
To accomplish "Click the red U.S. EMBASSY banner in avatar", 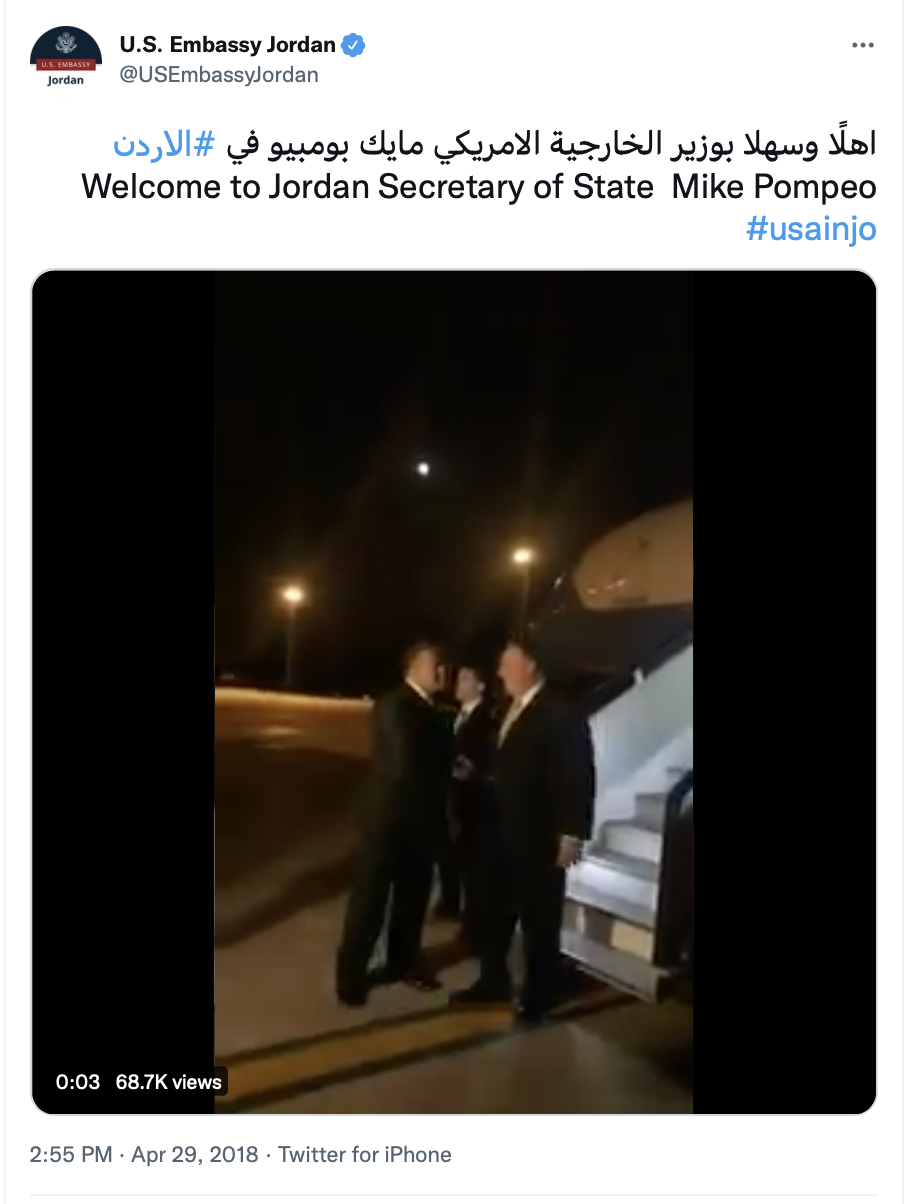I will coord(66,65).
